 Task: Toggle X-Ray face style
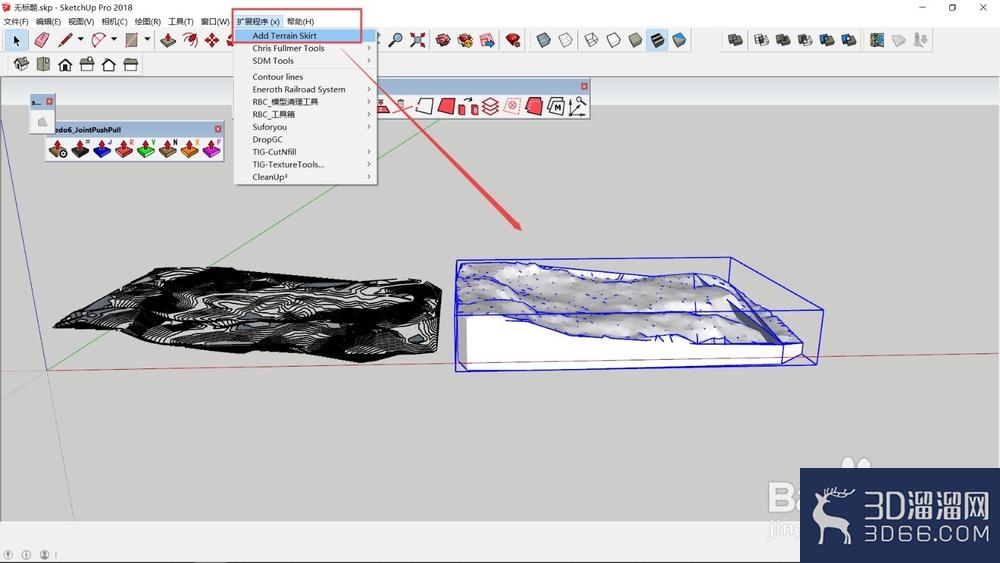[543, 40]
